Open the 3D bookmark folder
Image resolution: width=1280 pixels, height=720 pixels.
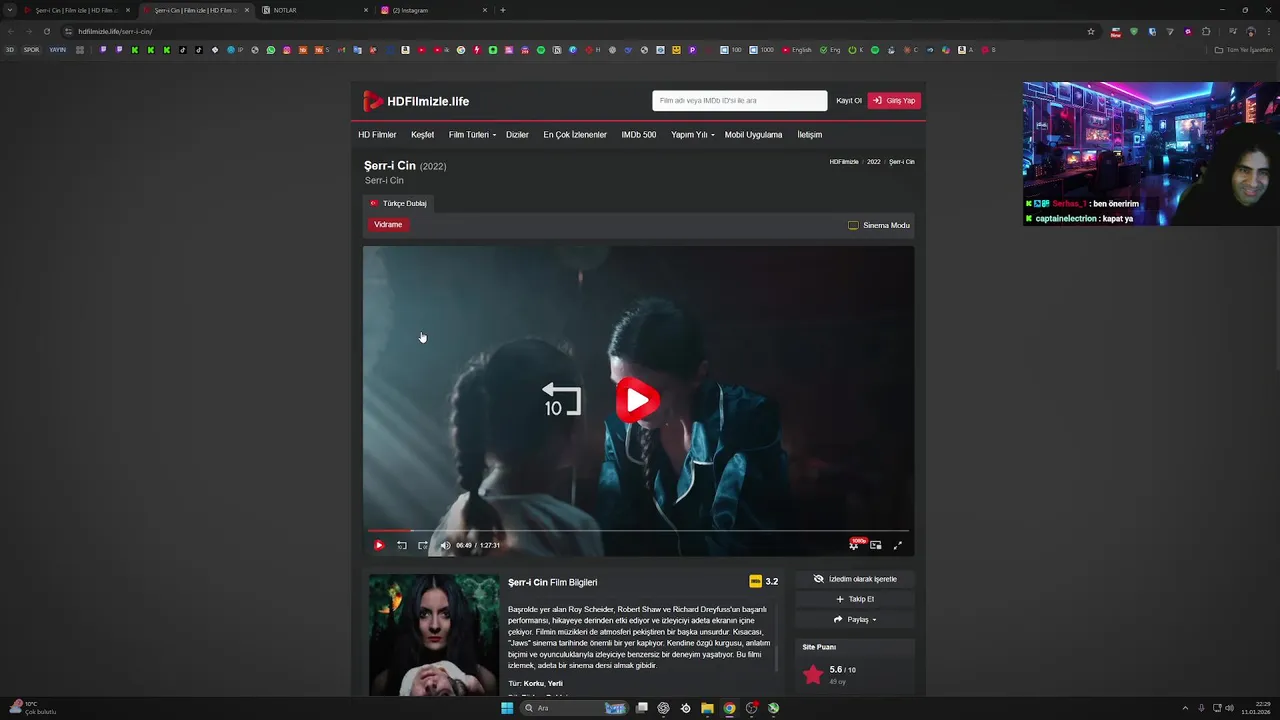pyautogui.click(x=10, y=50)
